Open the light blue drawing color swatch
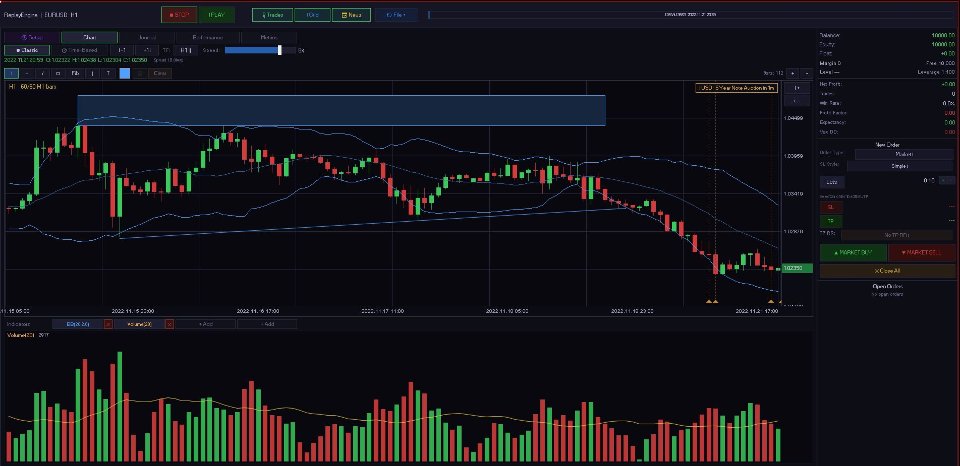960x466 pixels. (124, 73)
